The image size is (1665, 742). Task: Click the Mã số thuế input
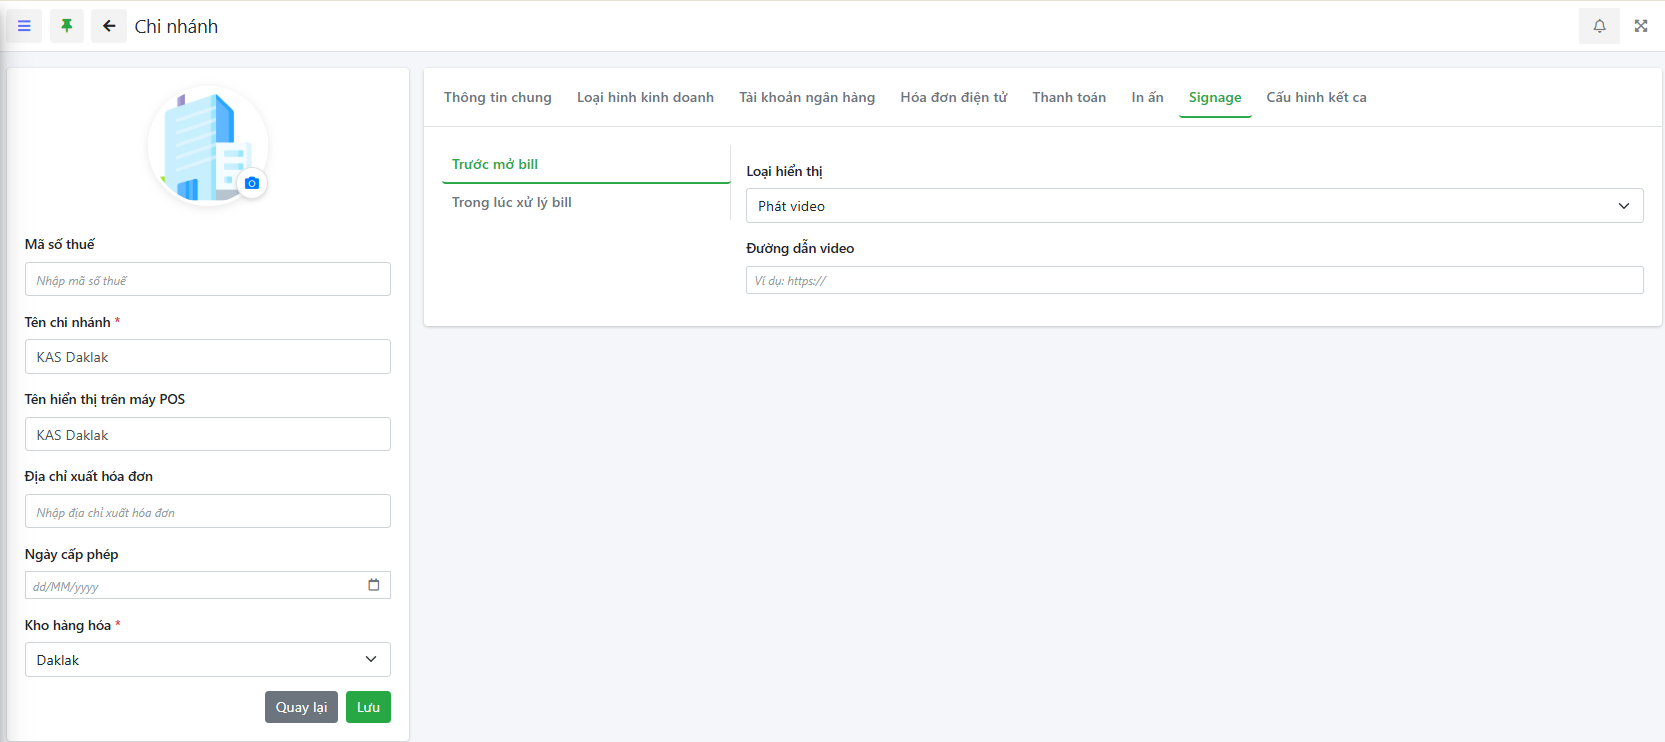pos(207,280)
